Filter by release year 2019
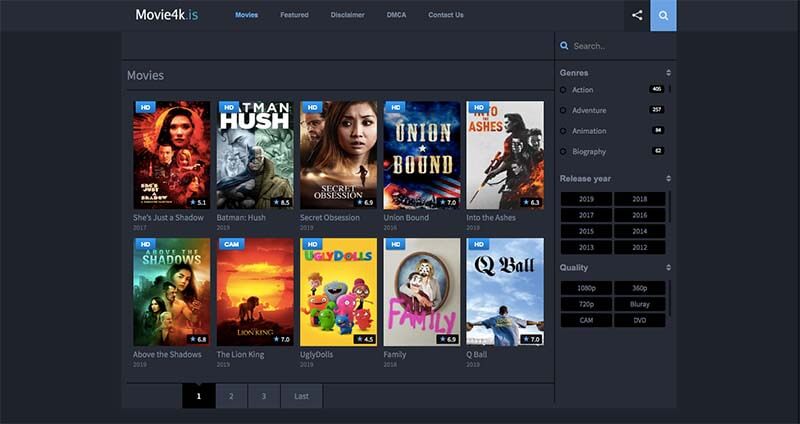This screenshot has height=424, width=800. (586, 199)
